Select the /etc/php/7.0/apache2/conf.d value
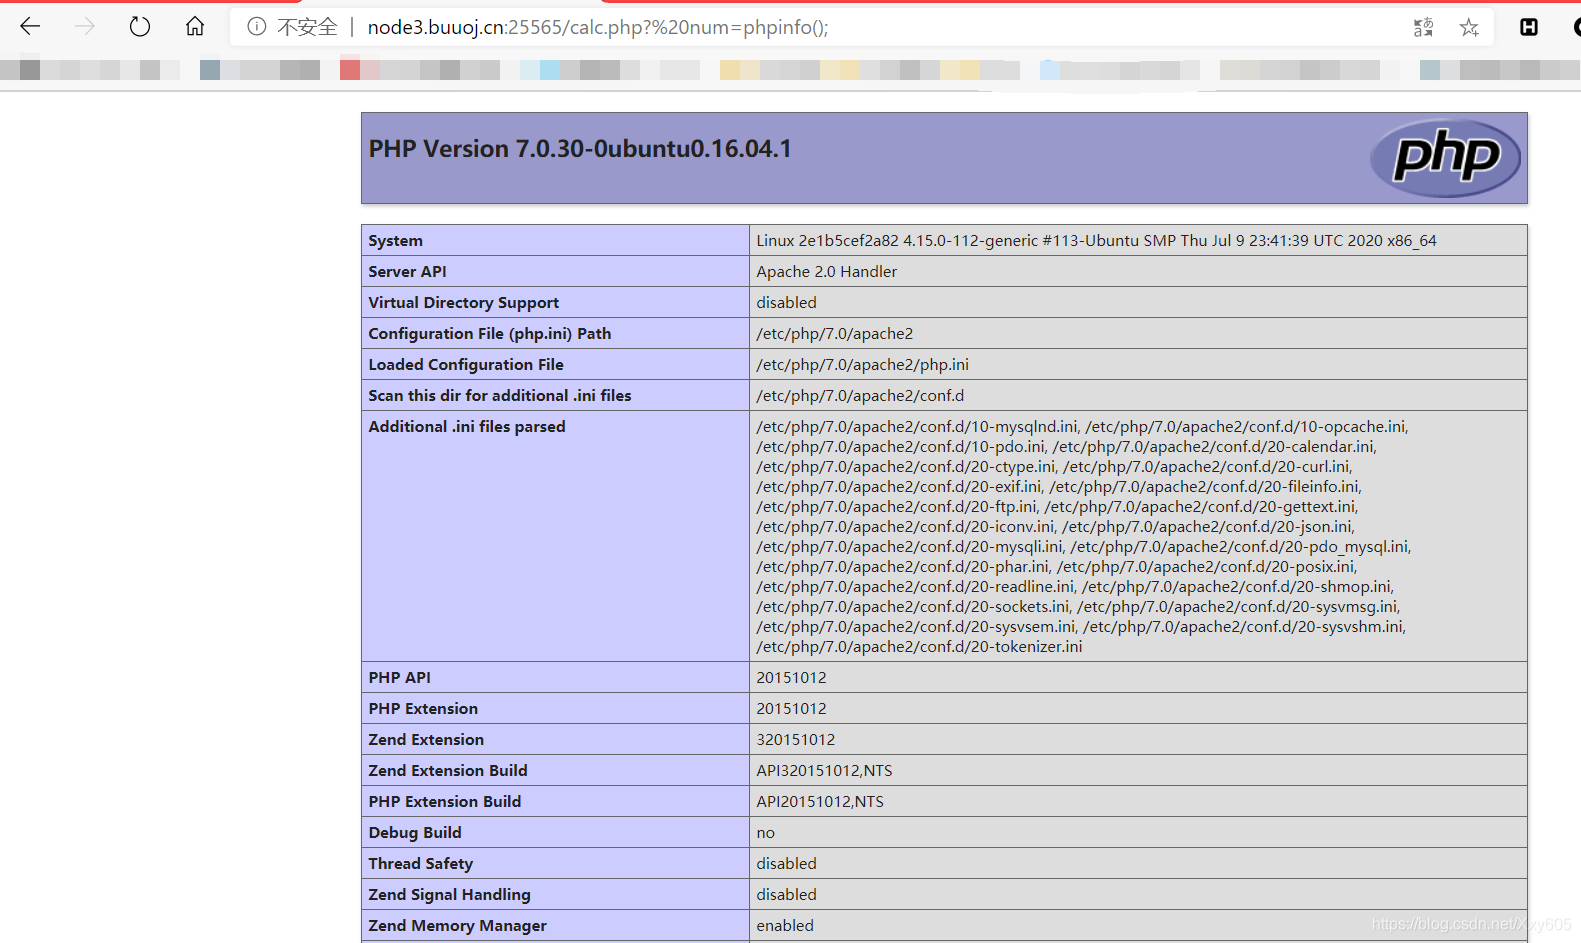The image size is (1581, 943). (x=860, y=396)
